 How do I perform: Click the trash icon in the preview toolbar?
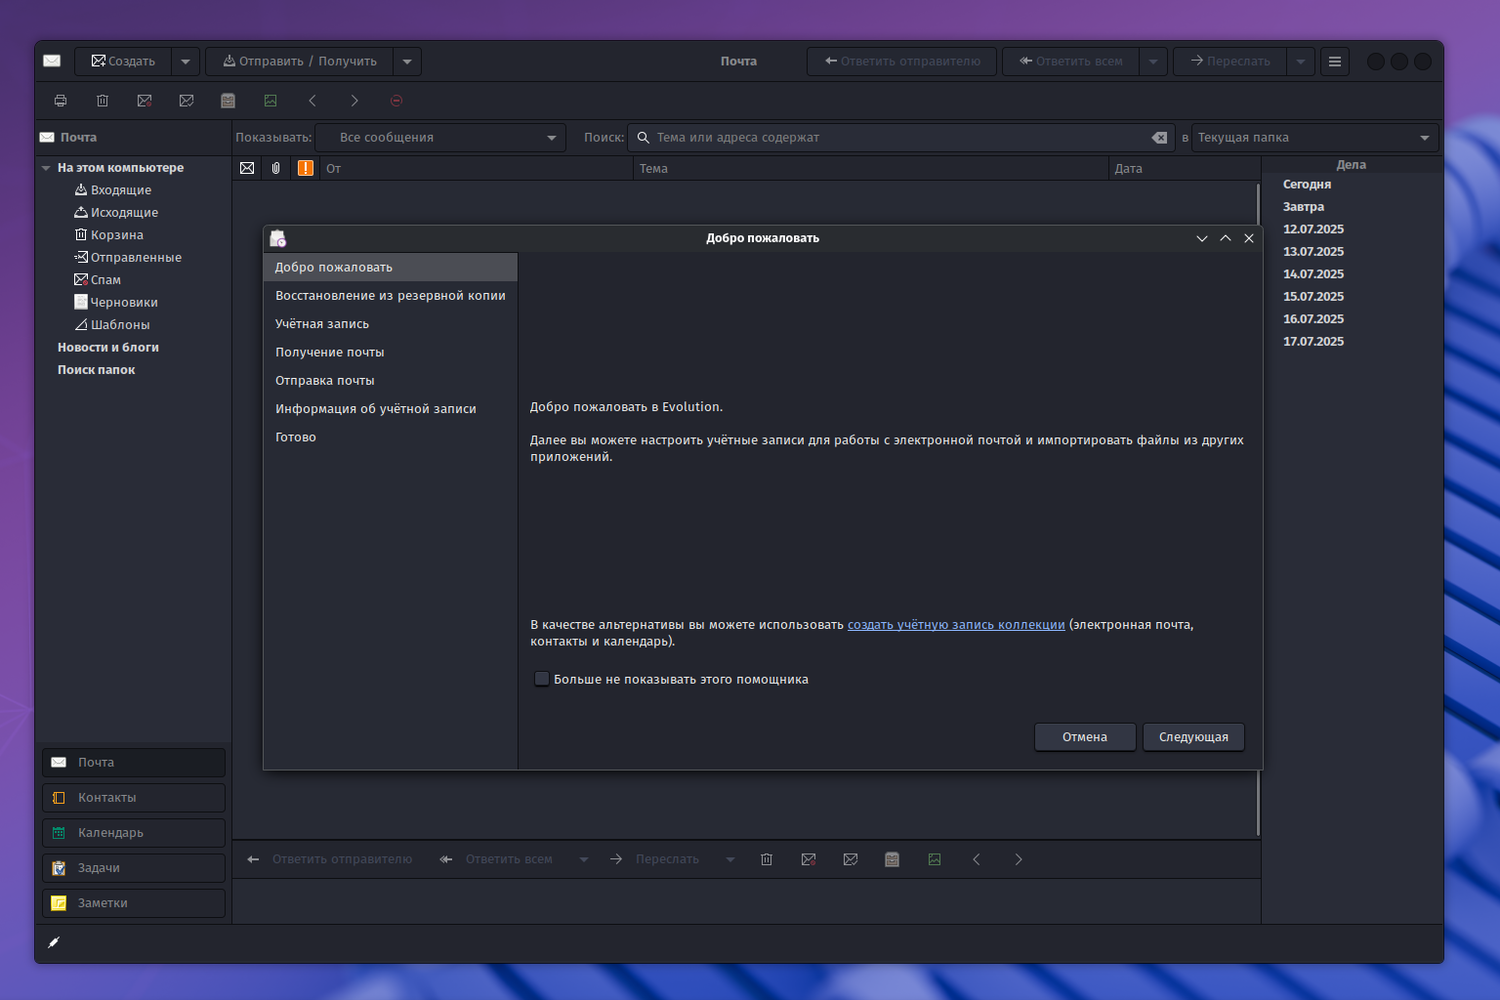[x=766, y=859]
